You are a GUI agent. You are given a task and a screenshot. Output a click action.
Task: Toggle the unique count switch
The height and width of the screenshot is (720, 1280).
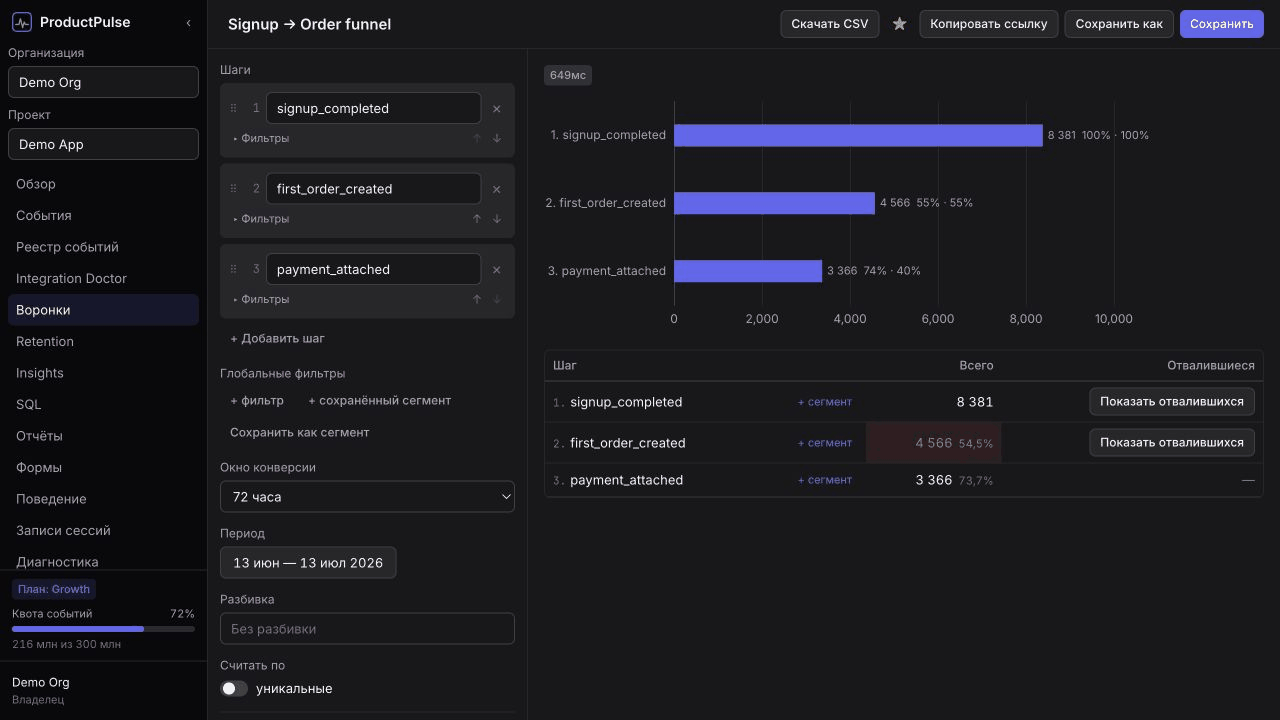234,689
